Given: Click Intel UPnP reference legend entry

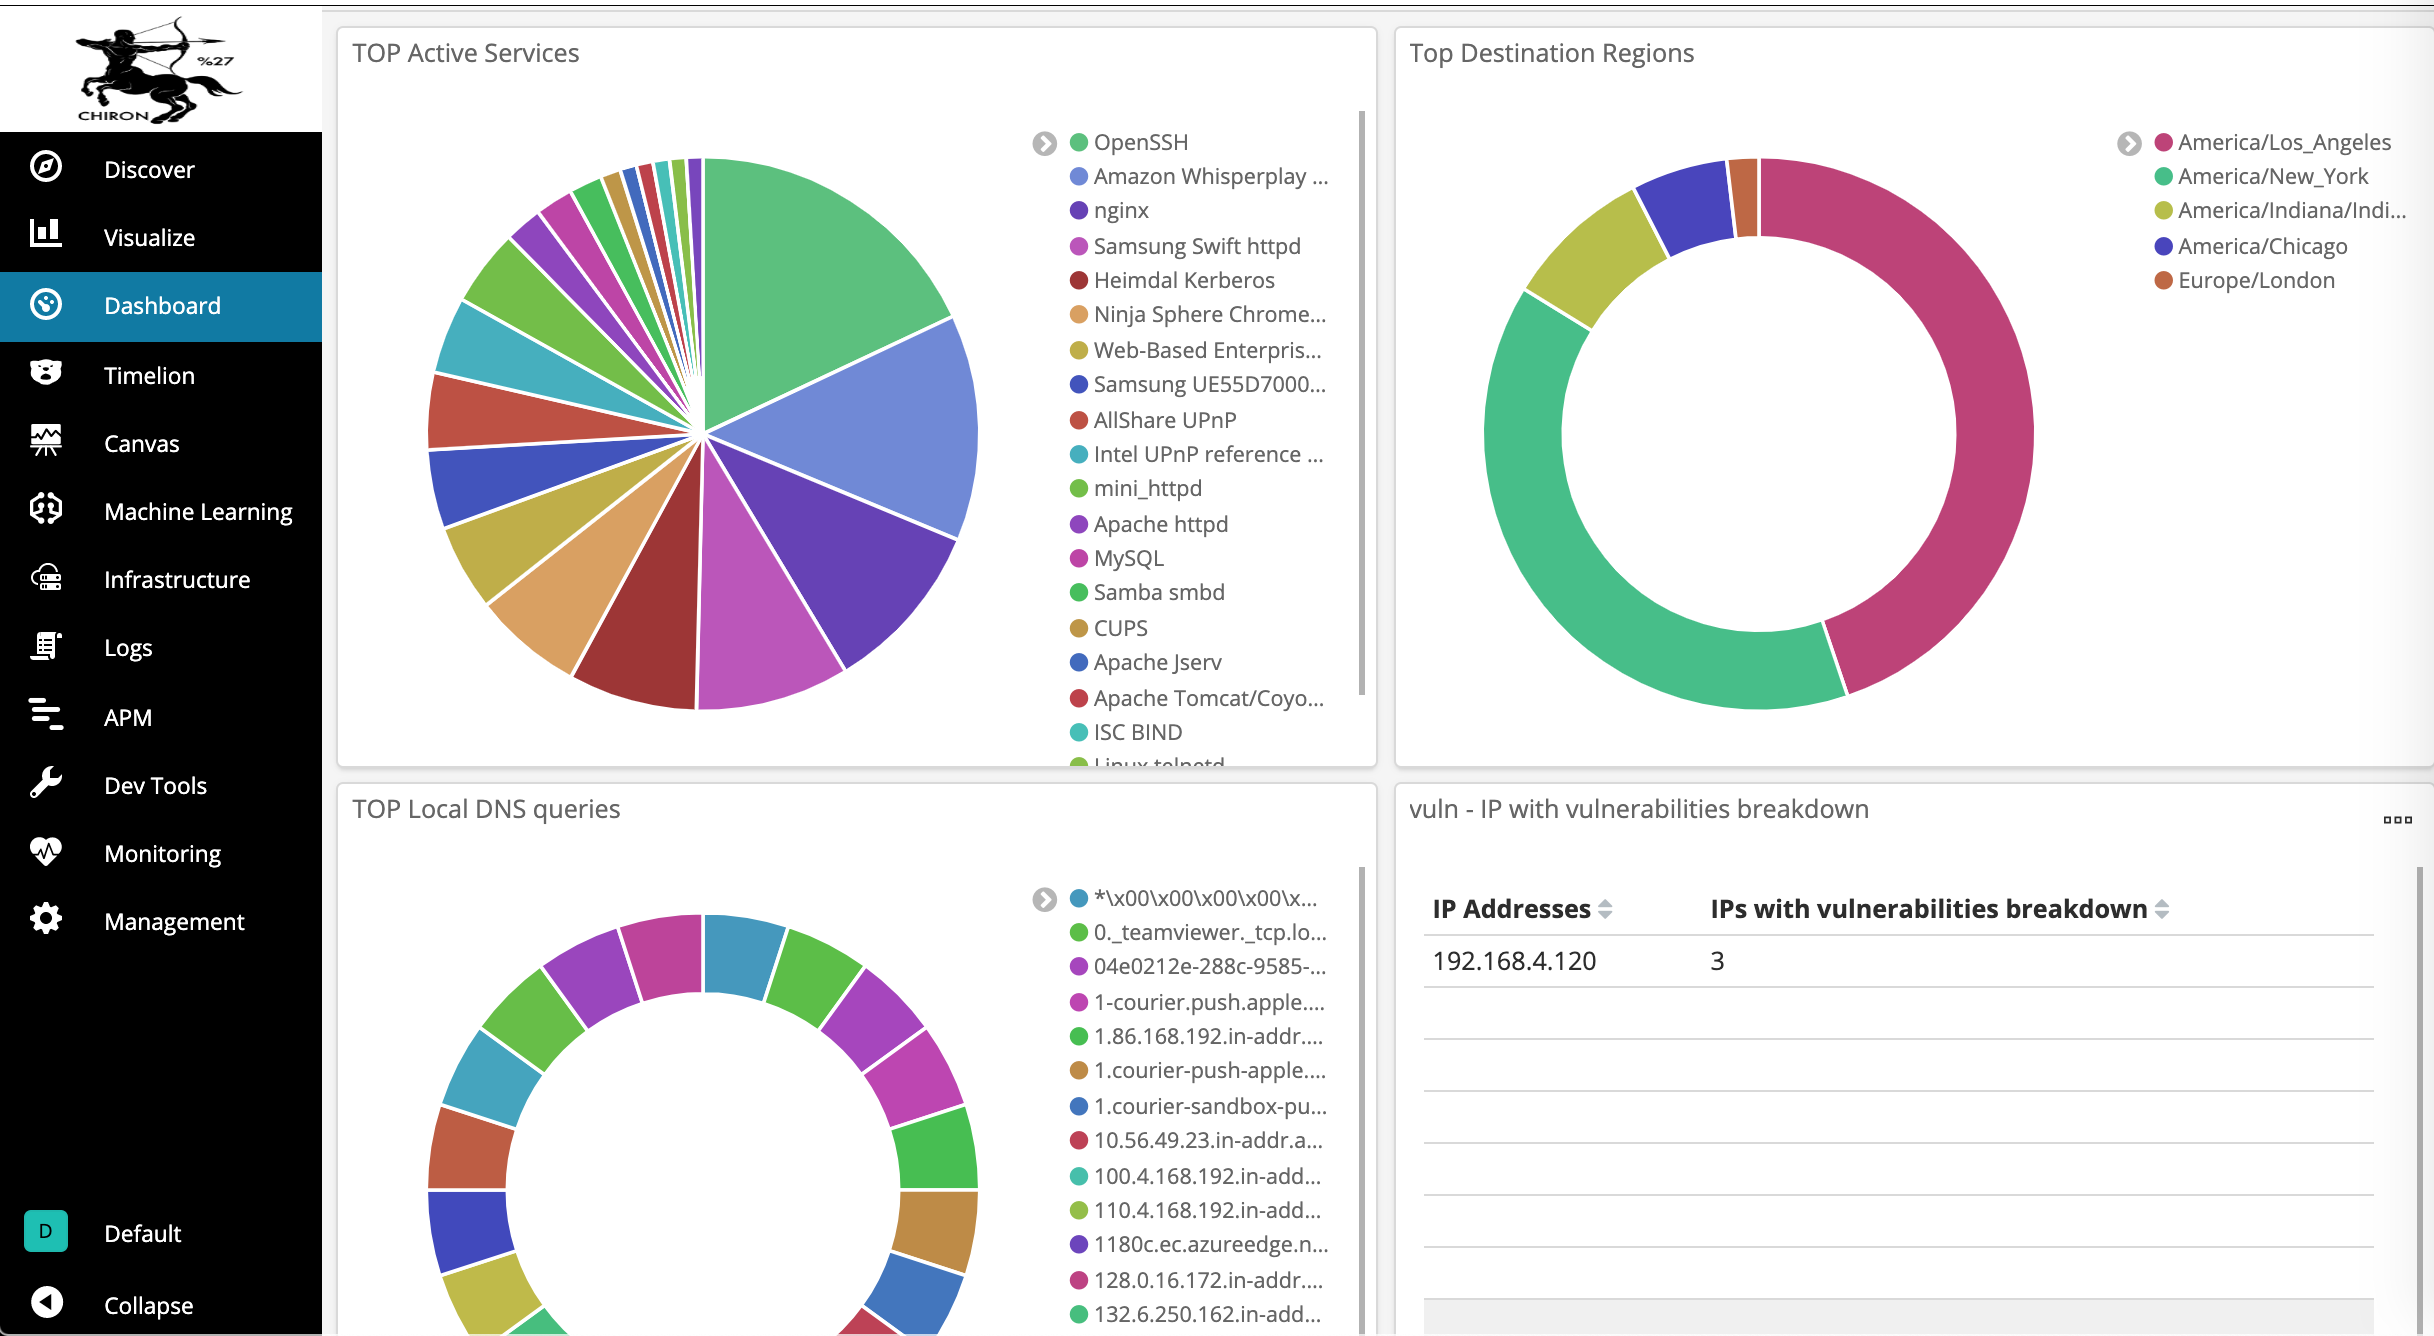Looking at the screenshot, I should [1196, 454].
